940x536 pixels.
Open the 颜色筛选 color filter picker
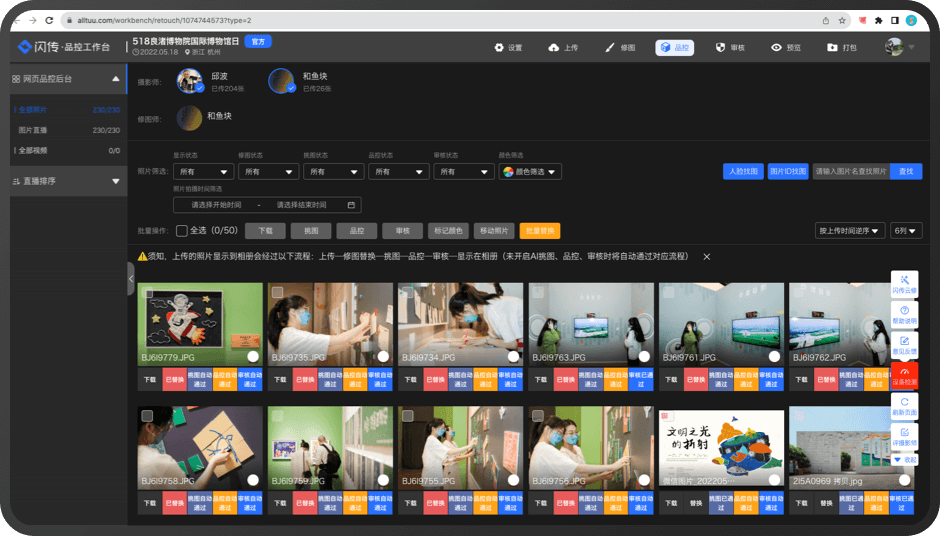pyautogui.click(x=530, y=172)
